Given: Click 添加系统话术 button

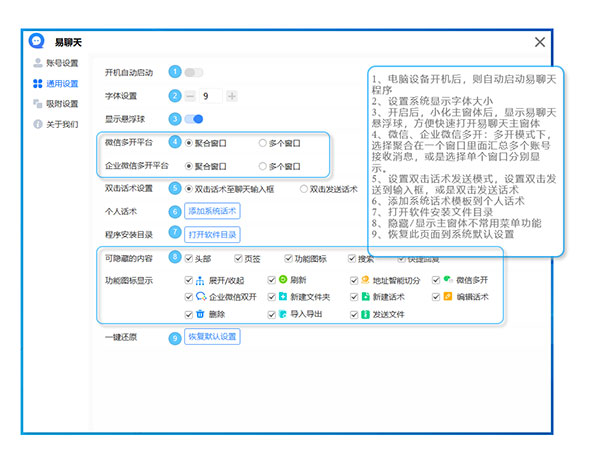Looking at the screenshot, I should (212, 211).
